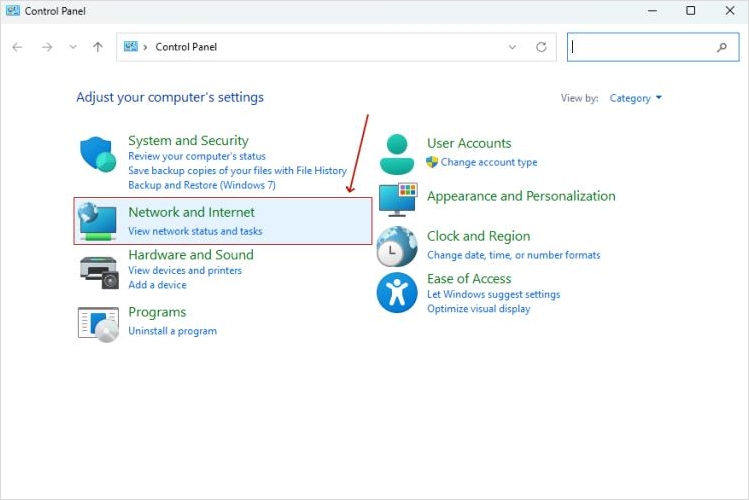This screenshot has width=749, height=500.
Task: Expand the chevron before Control Panel breadcrumb
Action: coord(145,47)
